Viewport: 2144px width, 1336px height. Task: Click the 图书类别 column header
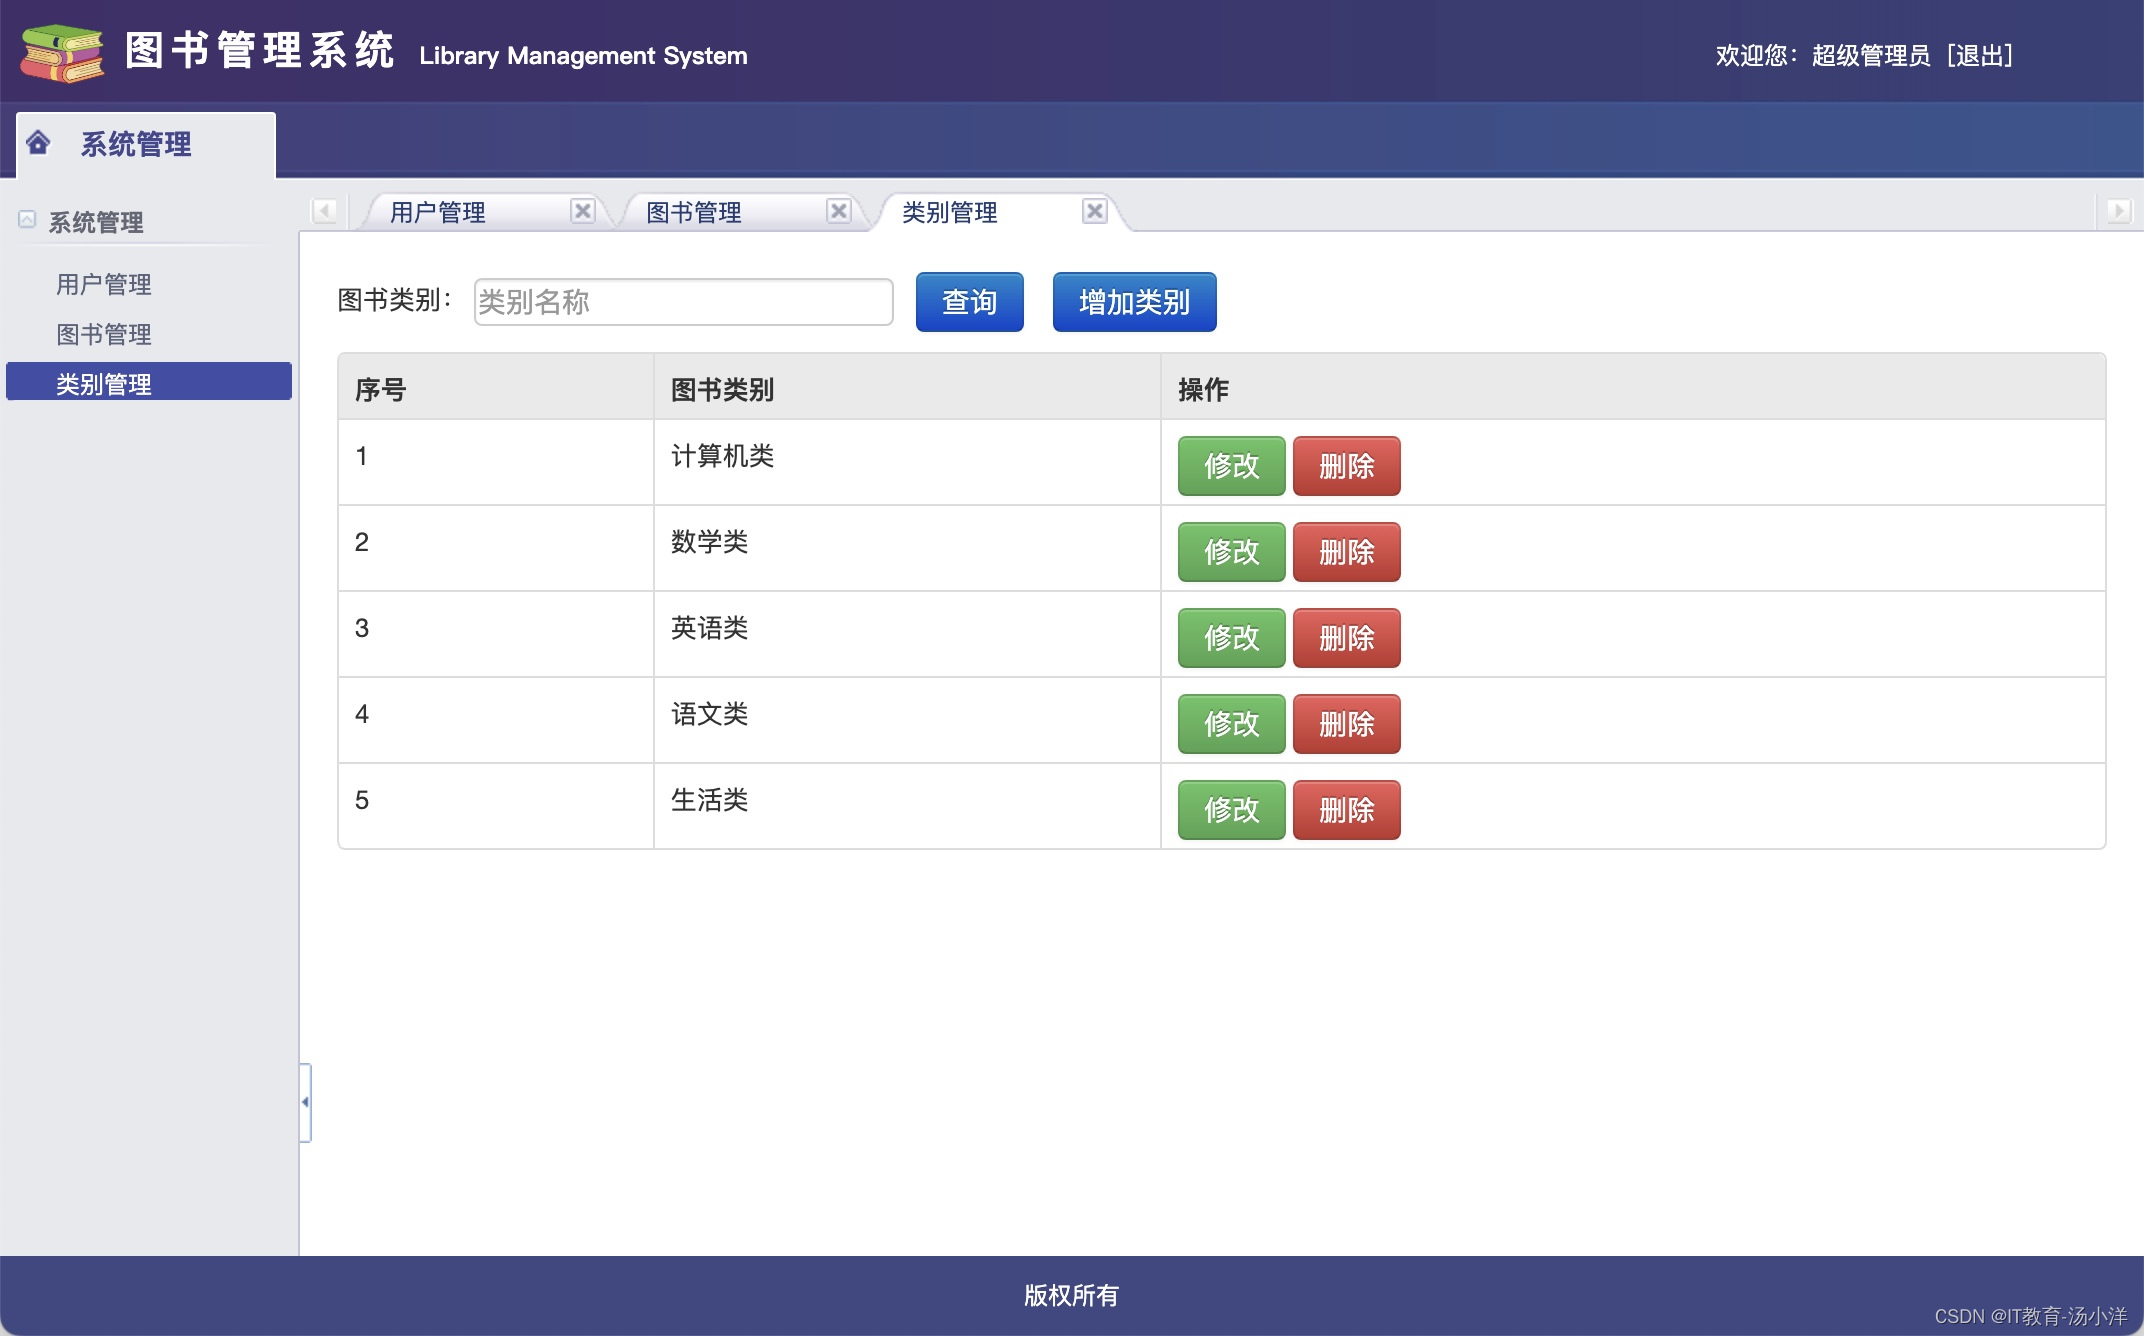tap(907, 387)
